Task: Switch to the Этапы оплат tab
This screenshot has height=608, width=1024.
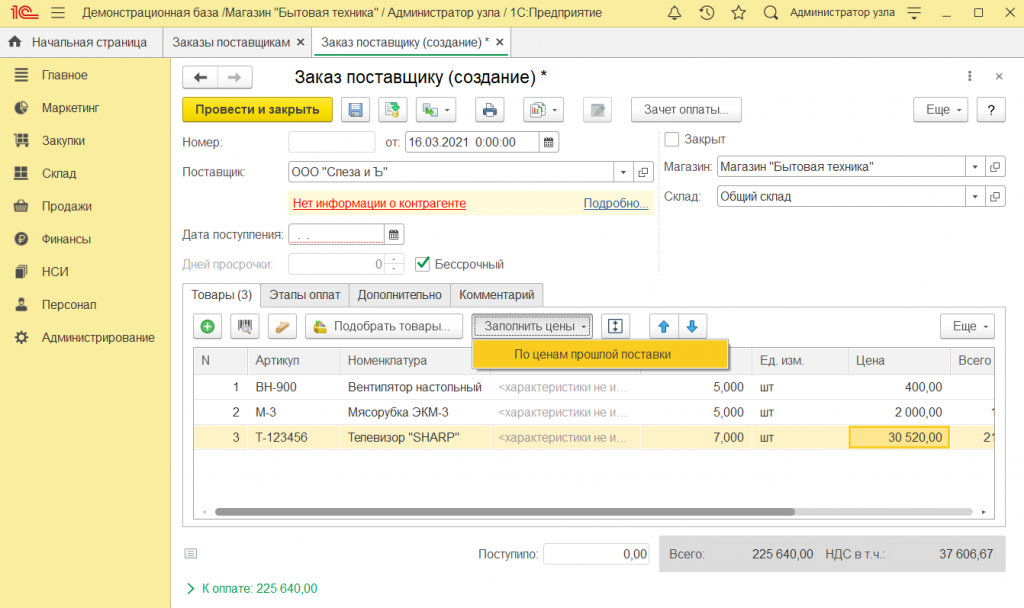Action: 304,295
